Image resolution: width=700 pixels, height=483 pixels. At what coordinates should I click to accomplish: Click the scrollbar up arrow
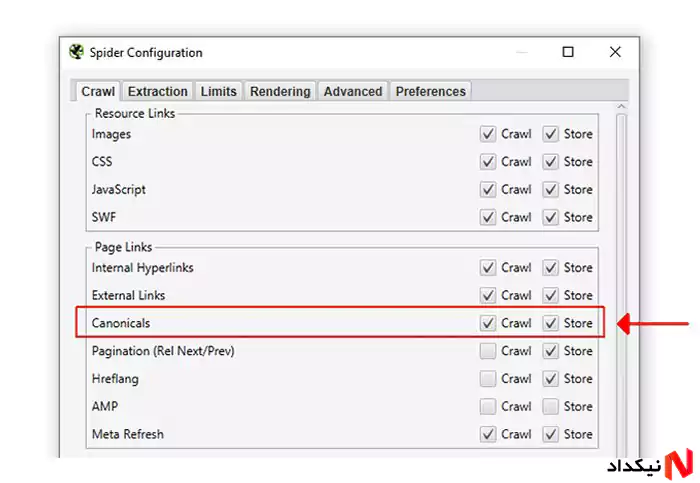(x=621, y=107)
